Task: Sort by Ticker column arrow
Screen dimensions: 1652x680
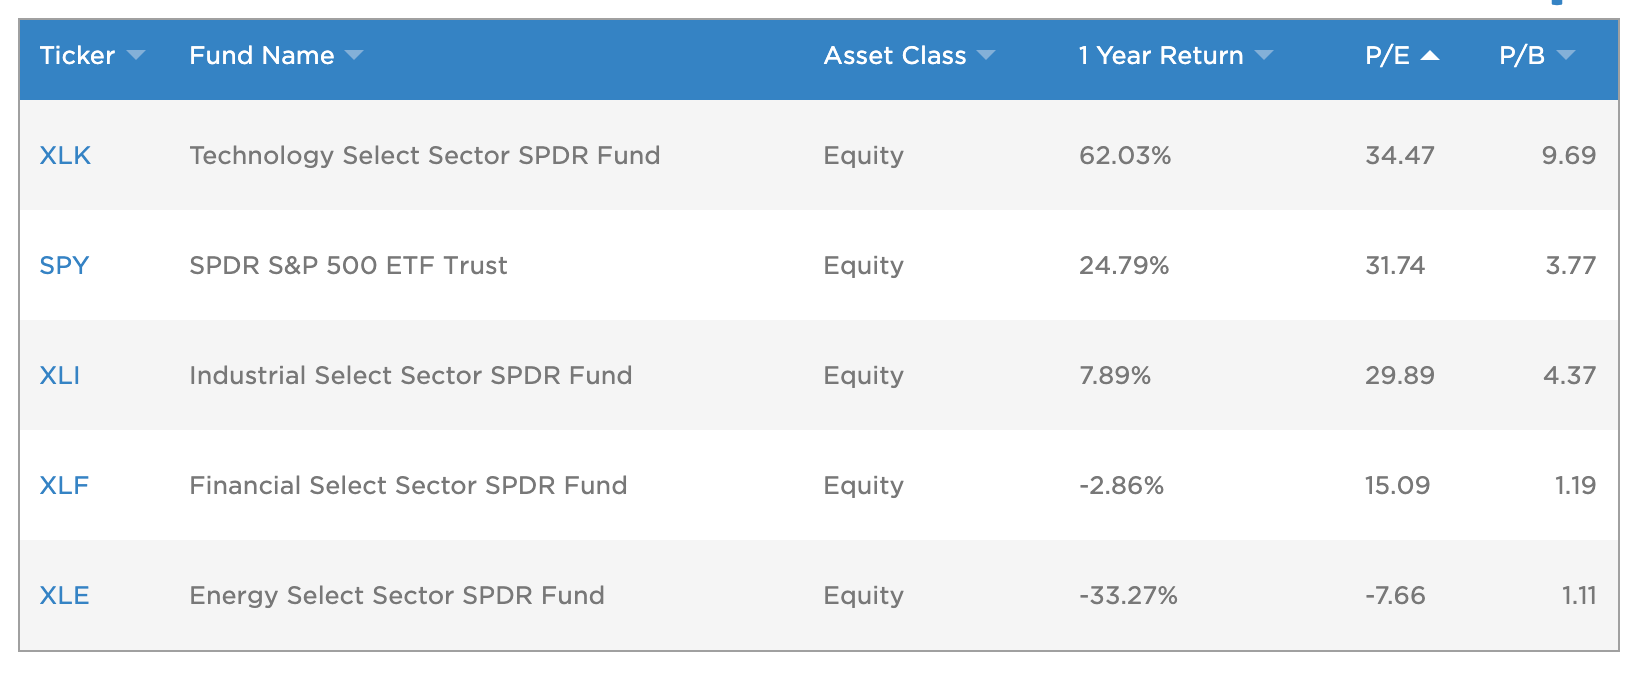Action: tap(136, 55)
